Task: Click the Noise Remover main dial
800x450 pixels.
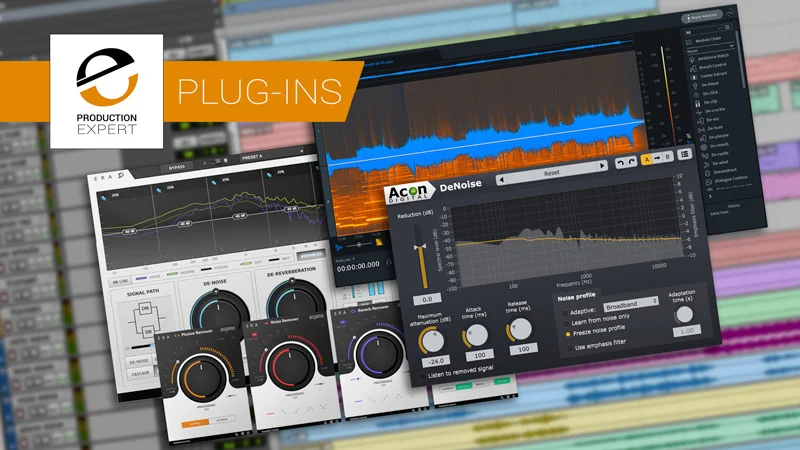Action: pyautogui.click(x=290, y=366)
